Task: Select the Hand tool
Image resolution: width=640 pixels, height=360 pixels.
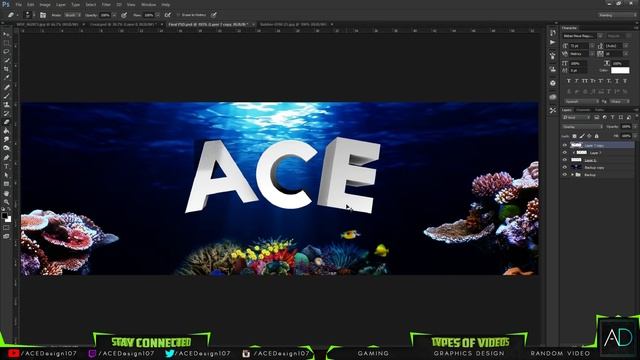Action: click(x=6, y=193)
